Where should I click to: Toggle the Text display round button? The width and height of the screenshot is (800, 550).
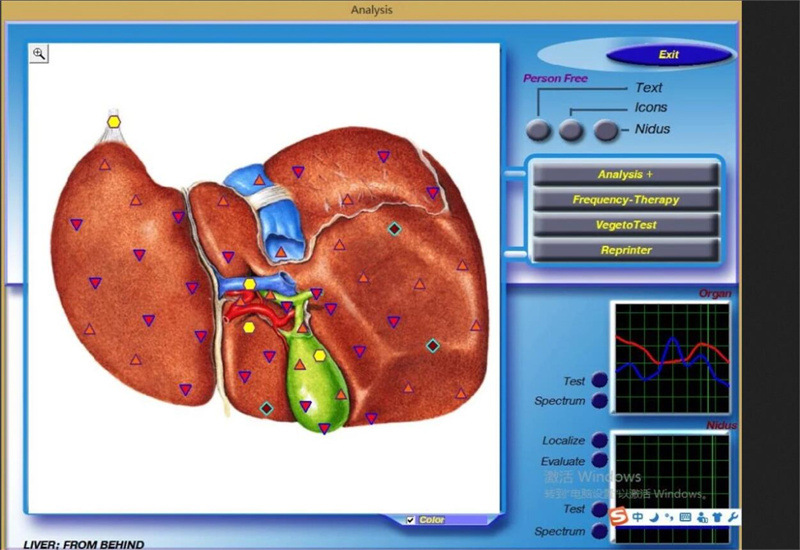click(x=539, y=130)
